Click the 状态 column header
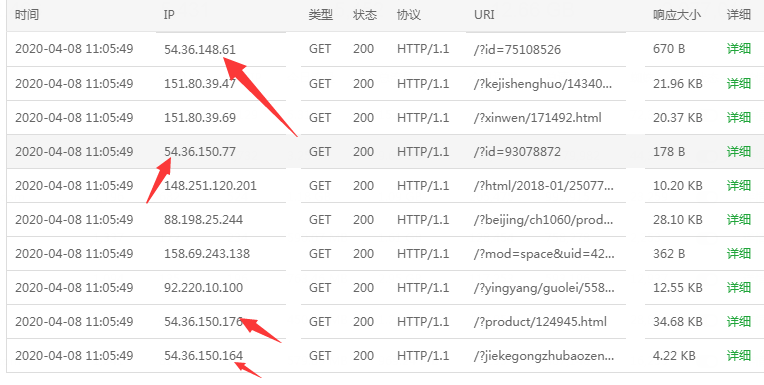 pos(365,15)
